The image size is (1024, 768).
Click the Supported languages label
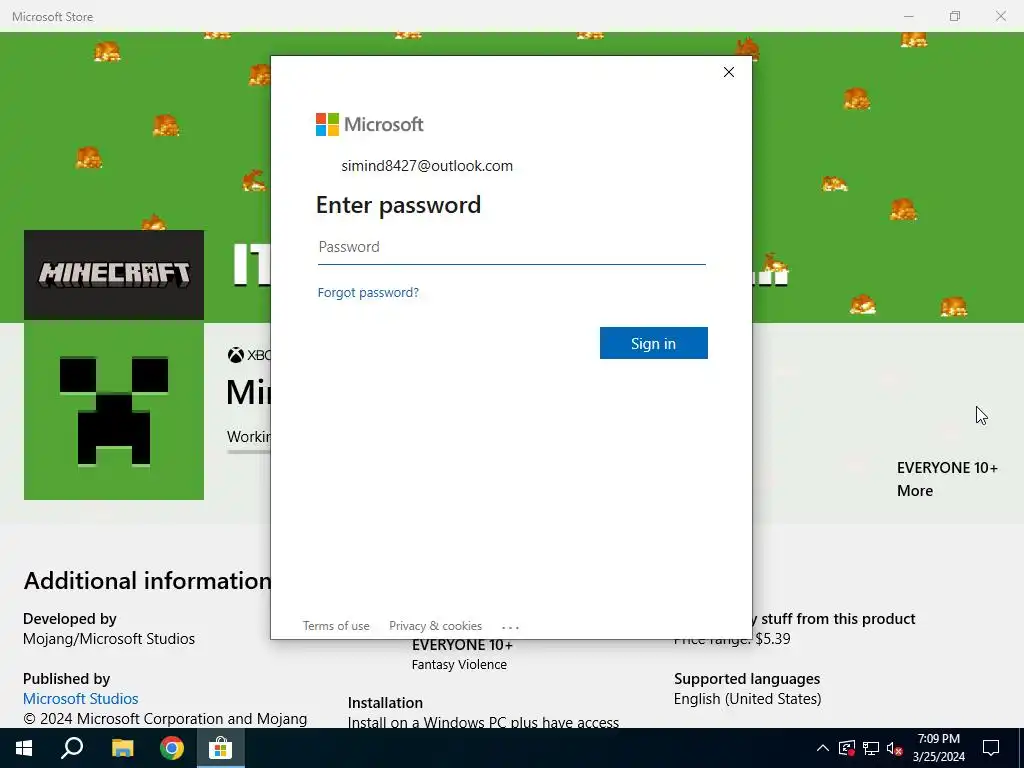tap(747, 679)
